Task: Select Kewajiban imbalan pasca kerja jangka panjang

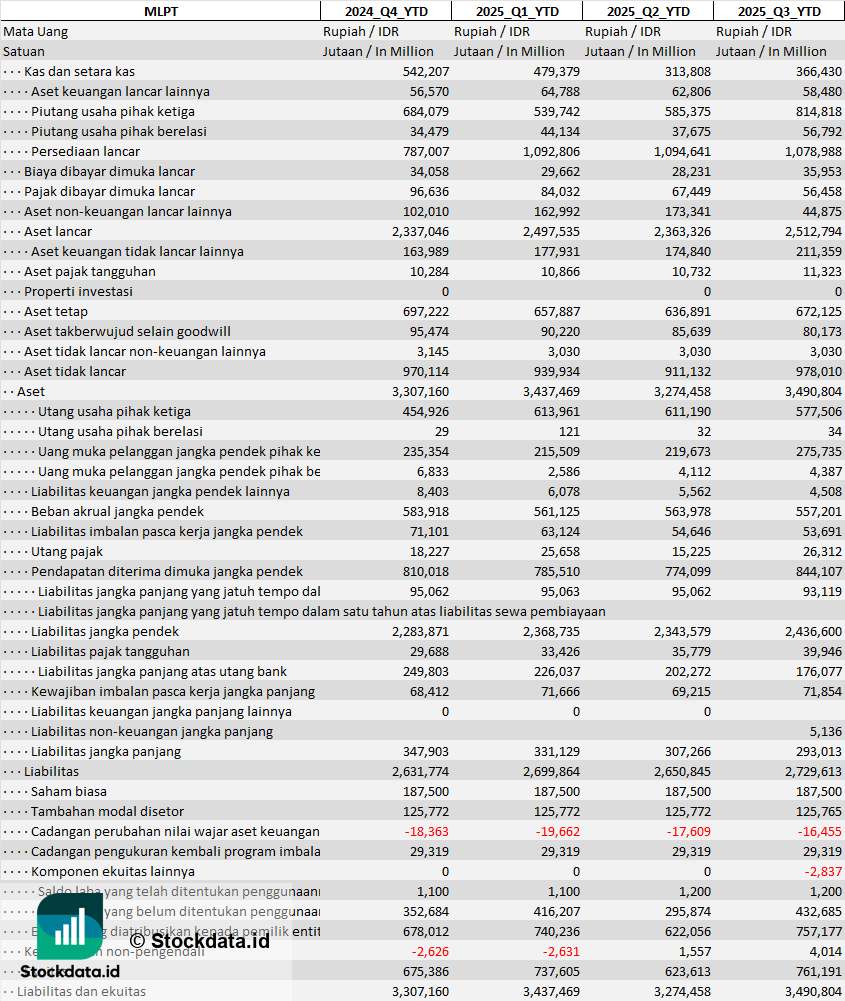Action: (x=173, y=691)
